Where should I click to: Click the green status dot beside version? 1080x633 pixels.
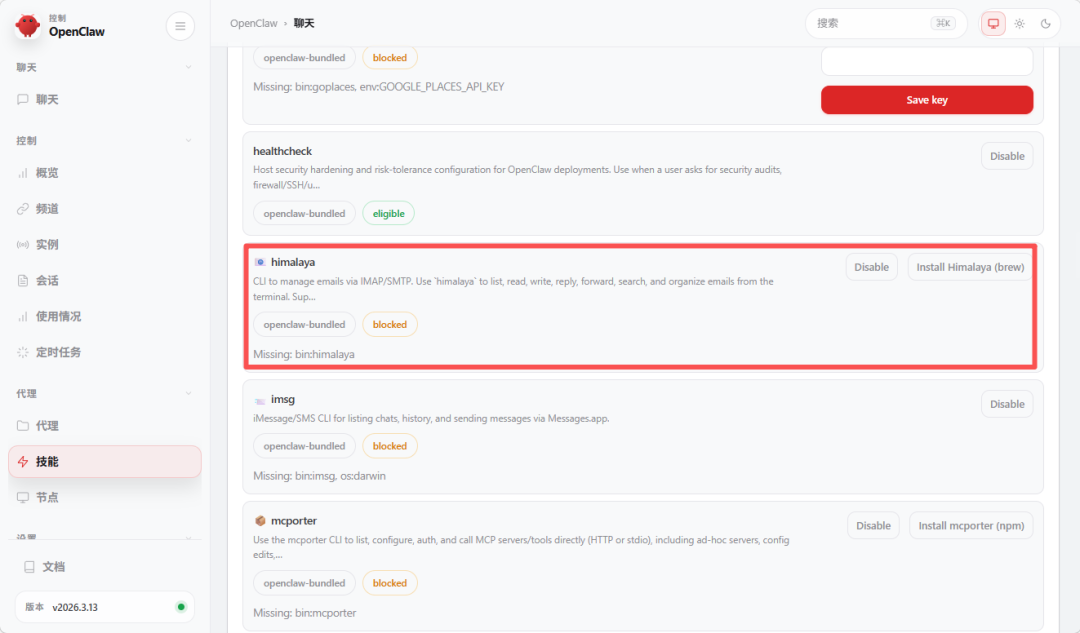[181, 607]
